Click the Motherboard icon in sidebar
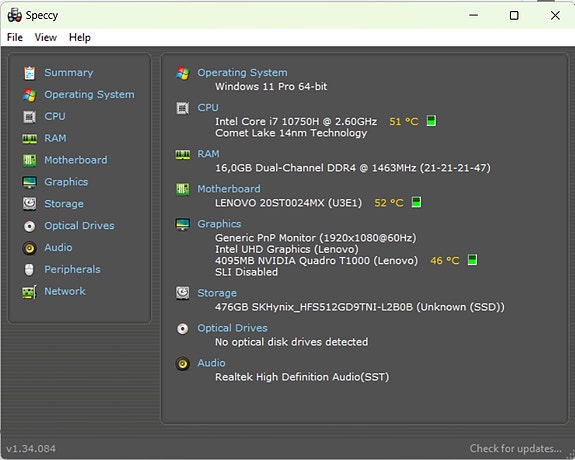This screenshot has height=460, width=575. [29, 160]
